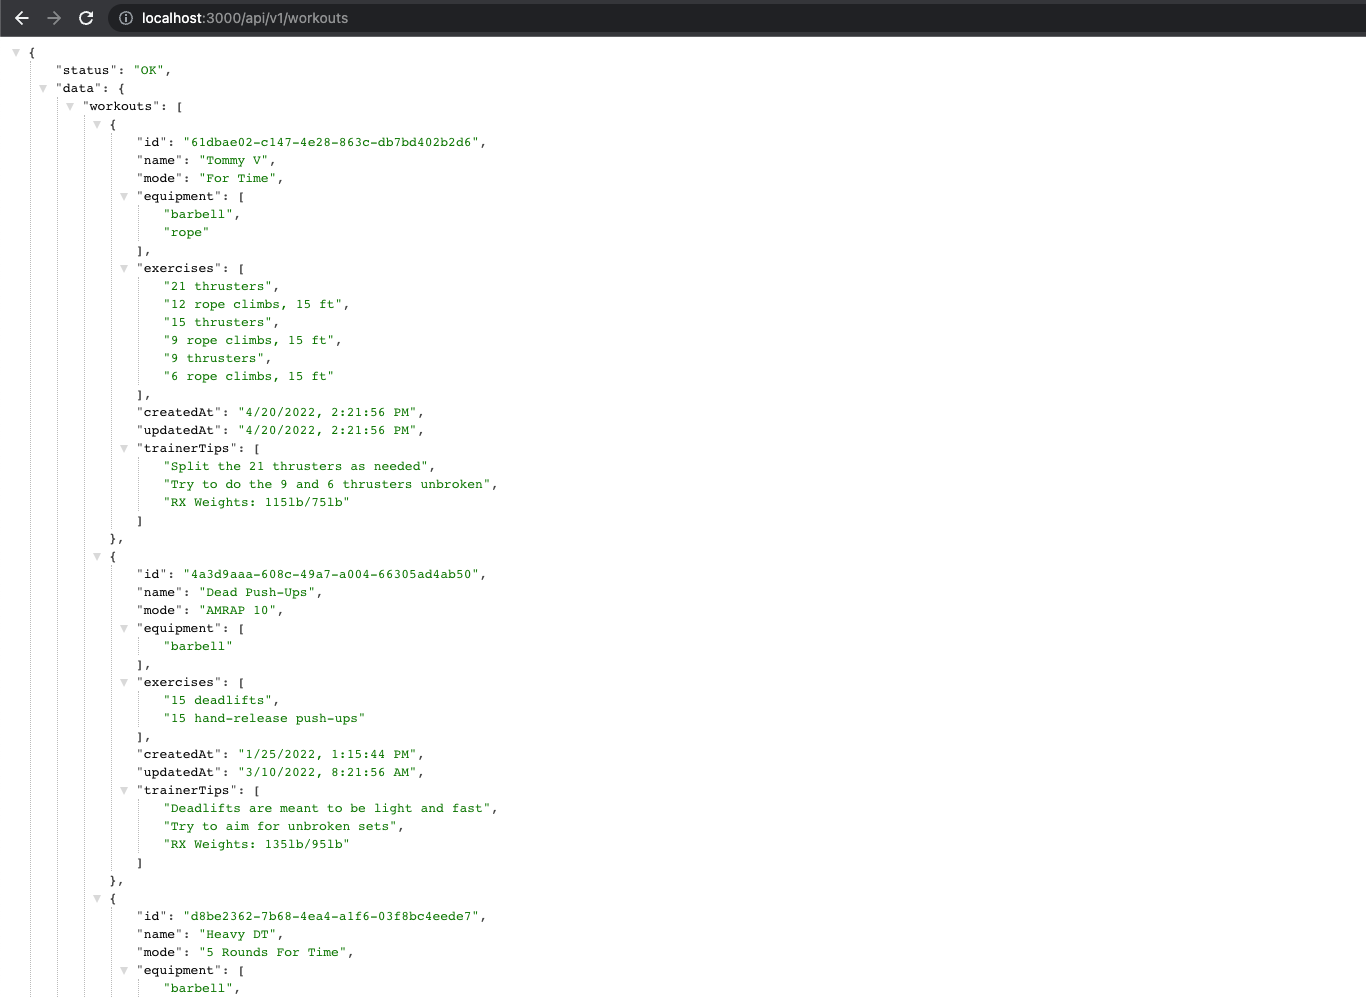The image size is (1366, 998).
Task: Select "Deadlifts are meant to be light and fast" tip
Action: coord(327,808)
